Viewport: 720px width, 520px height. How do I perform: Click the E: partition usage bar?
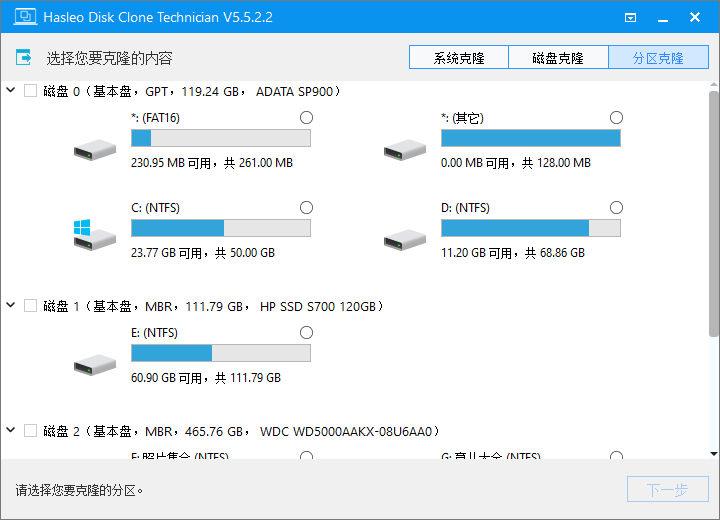coord(221,353)
